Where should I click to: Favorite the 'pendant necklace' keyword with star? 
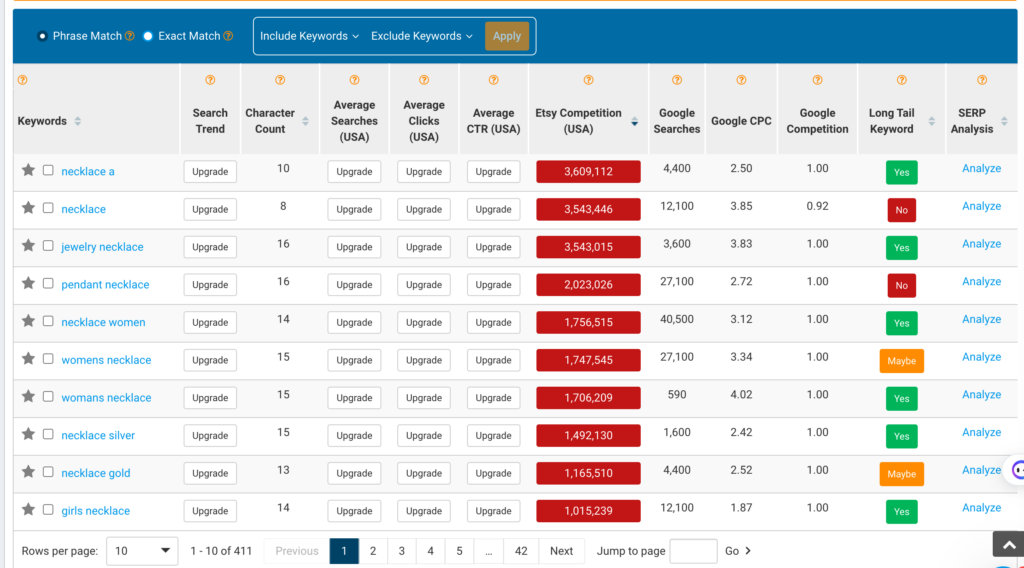click(x=28, y=284)
